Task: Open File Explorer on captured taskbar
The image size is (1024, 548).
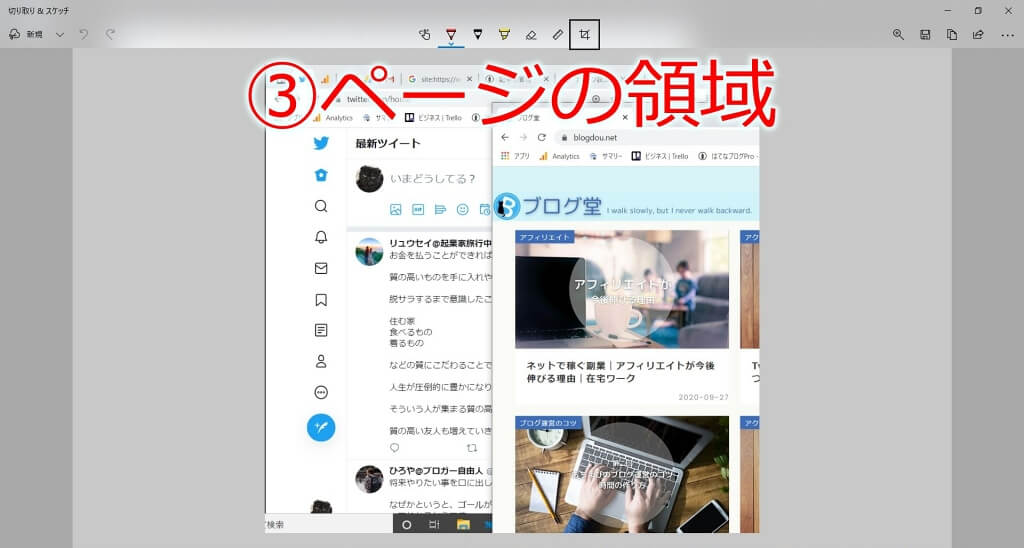Action: (x=463, y=524)
